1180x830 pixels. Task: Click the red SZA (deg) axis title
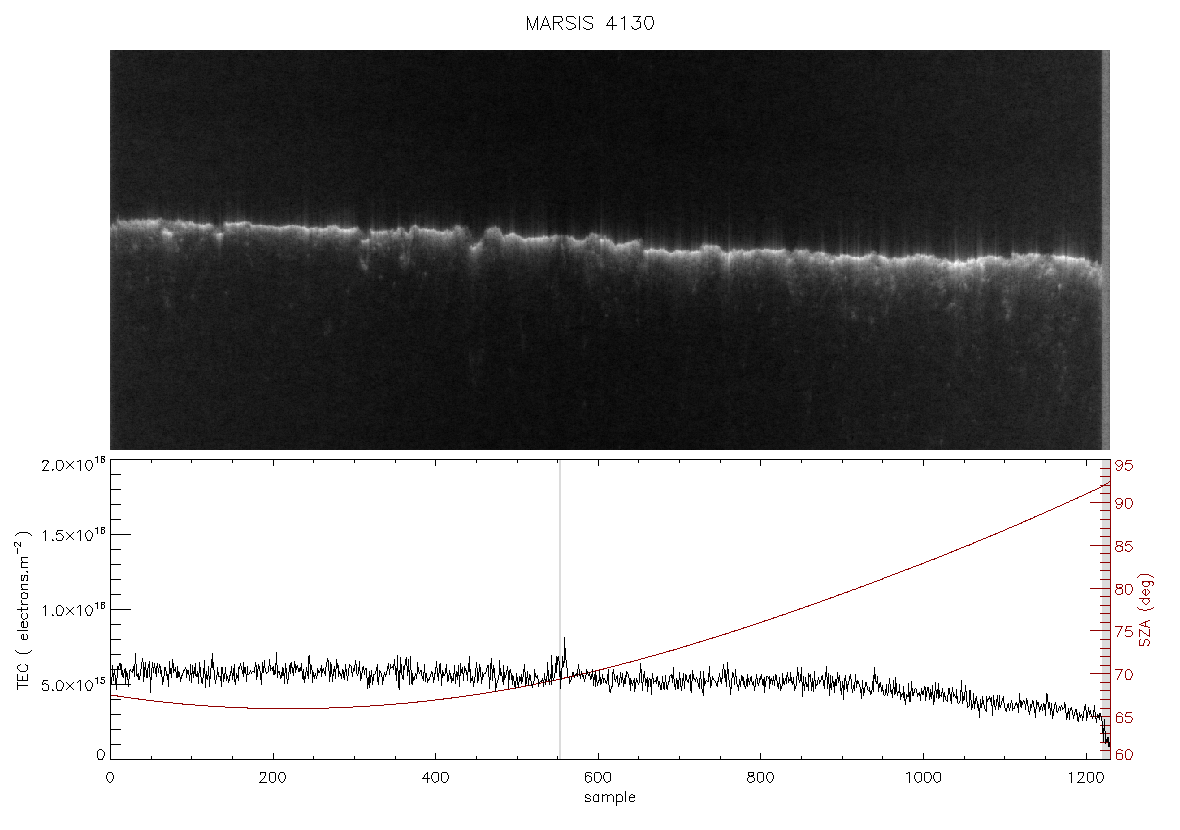point(1145,610)
